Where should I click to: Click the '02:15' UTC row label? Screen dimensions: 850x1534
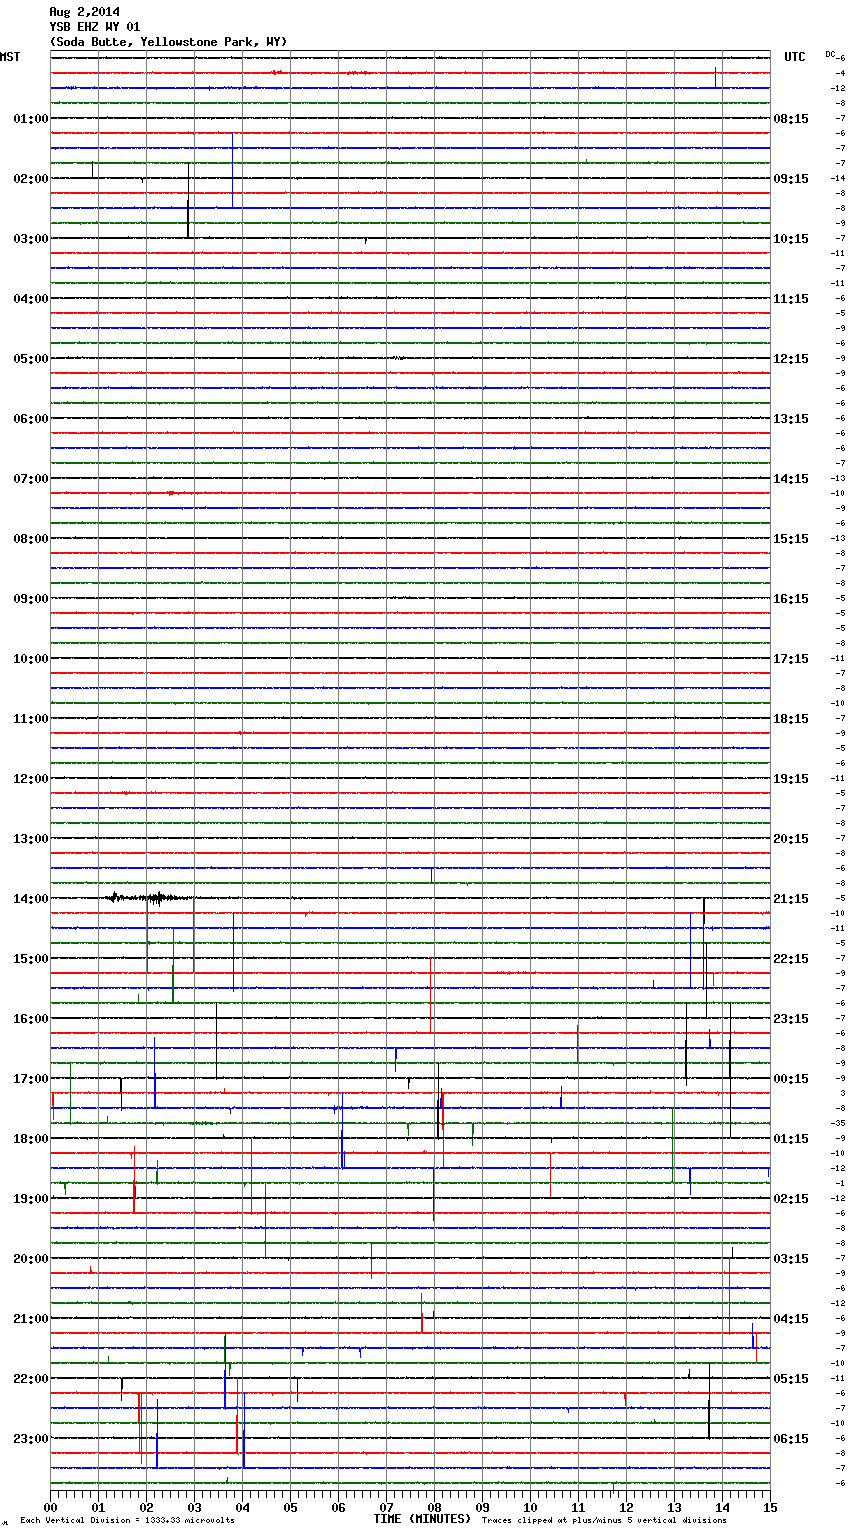(791, 1199)
